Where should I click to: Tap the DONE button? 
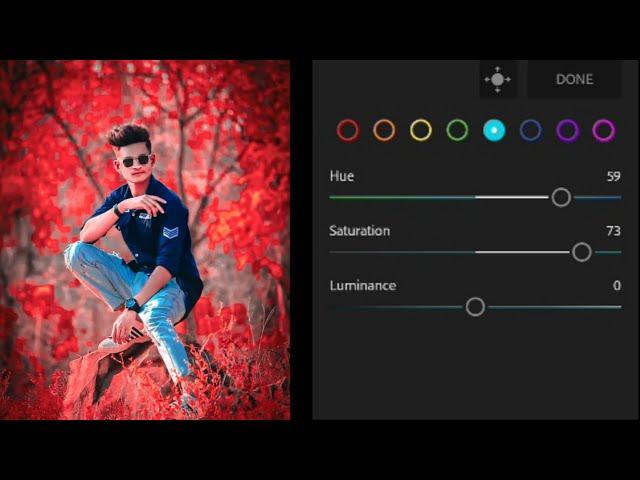pos(574,79)
